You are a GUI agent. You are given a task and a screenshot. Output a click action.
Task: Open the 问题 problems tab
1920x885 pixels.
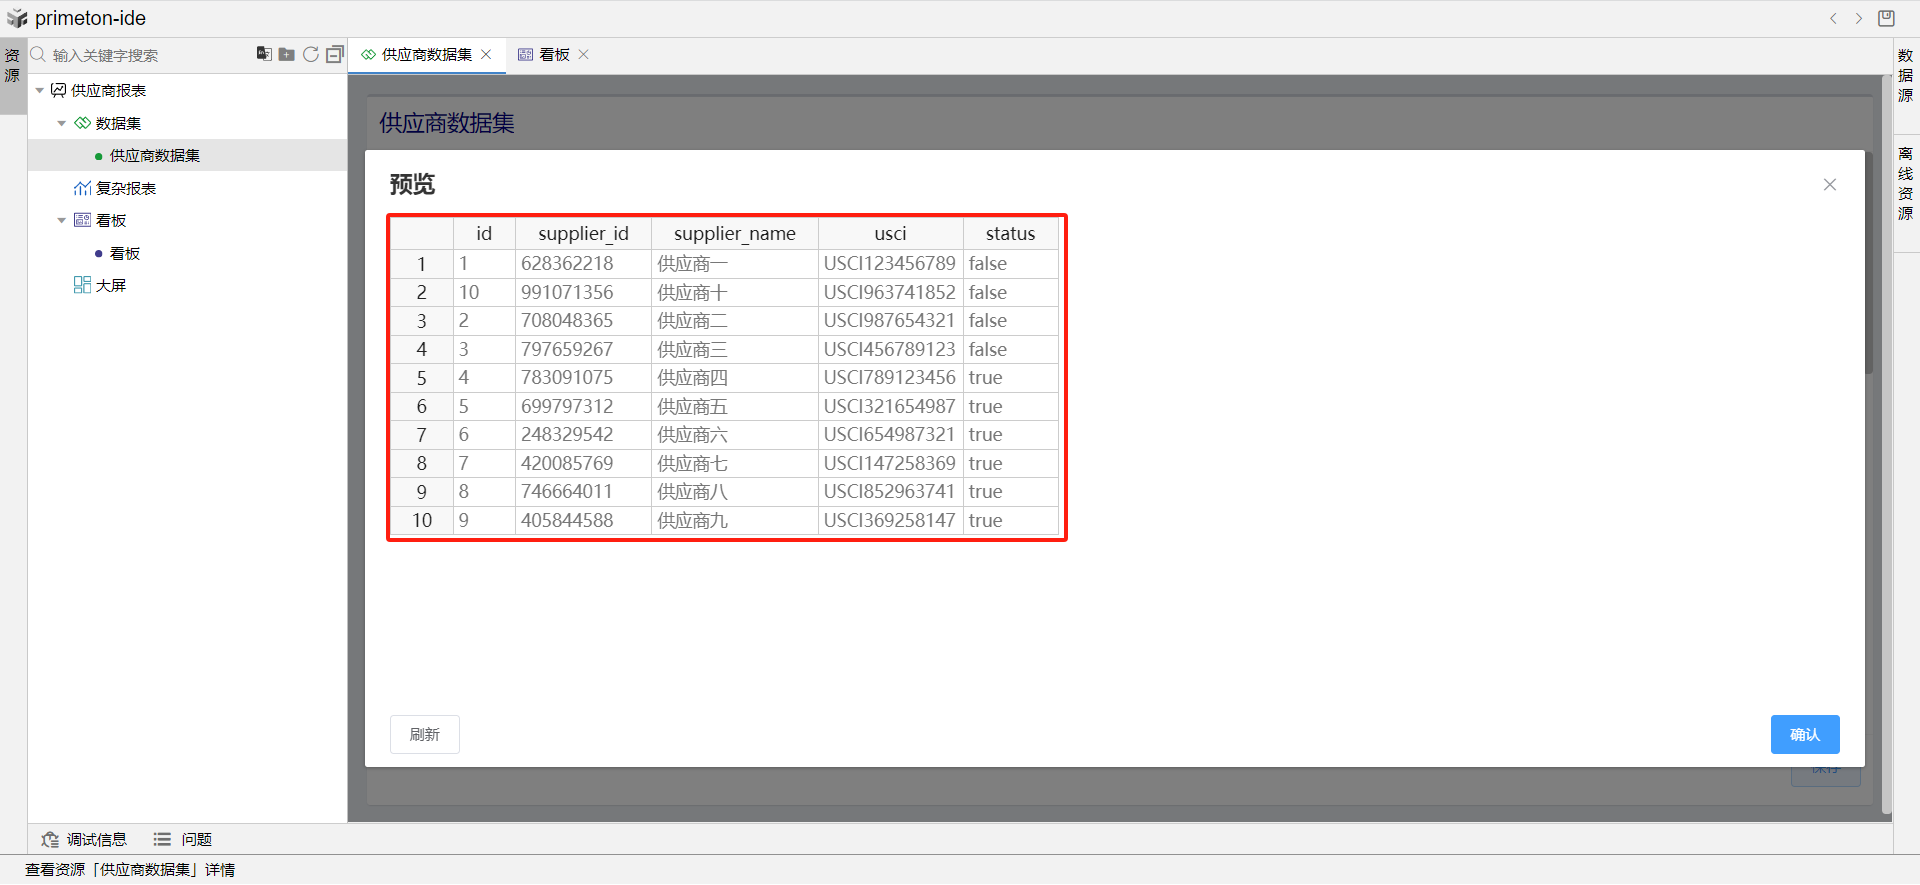(x=183, y=840)
